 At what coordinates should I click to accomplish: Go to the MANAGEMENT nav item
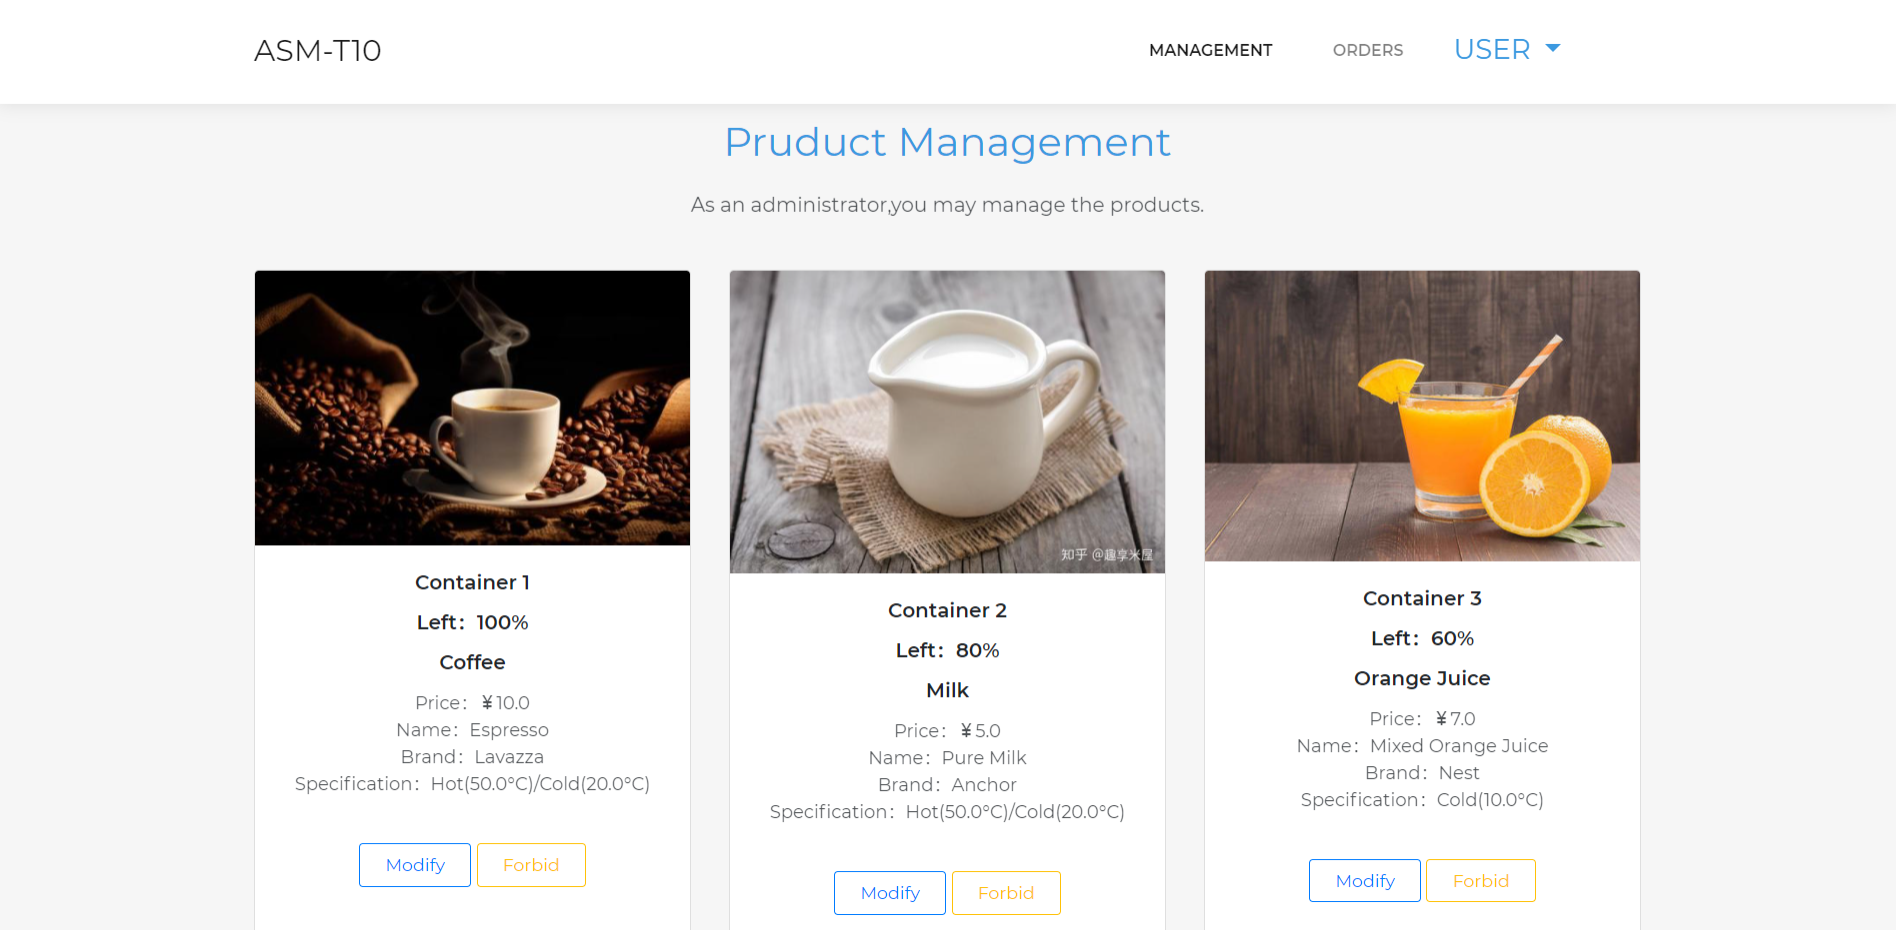pyautogui.click(x=1210, y=50)
